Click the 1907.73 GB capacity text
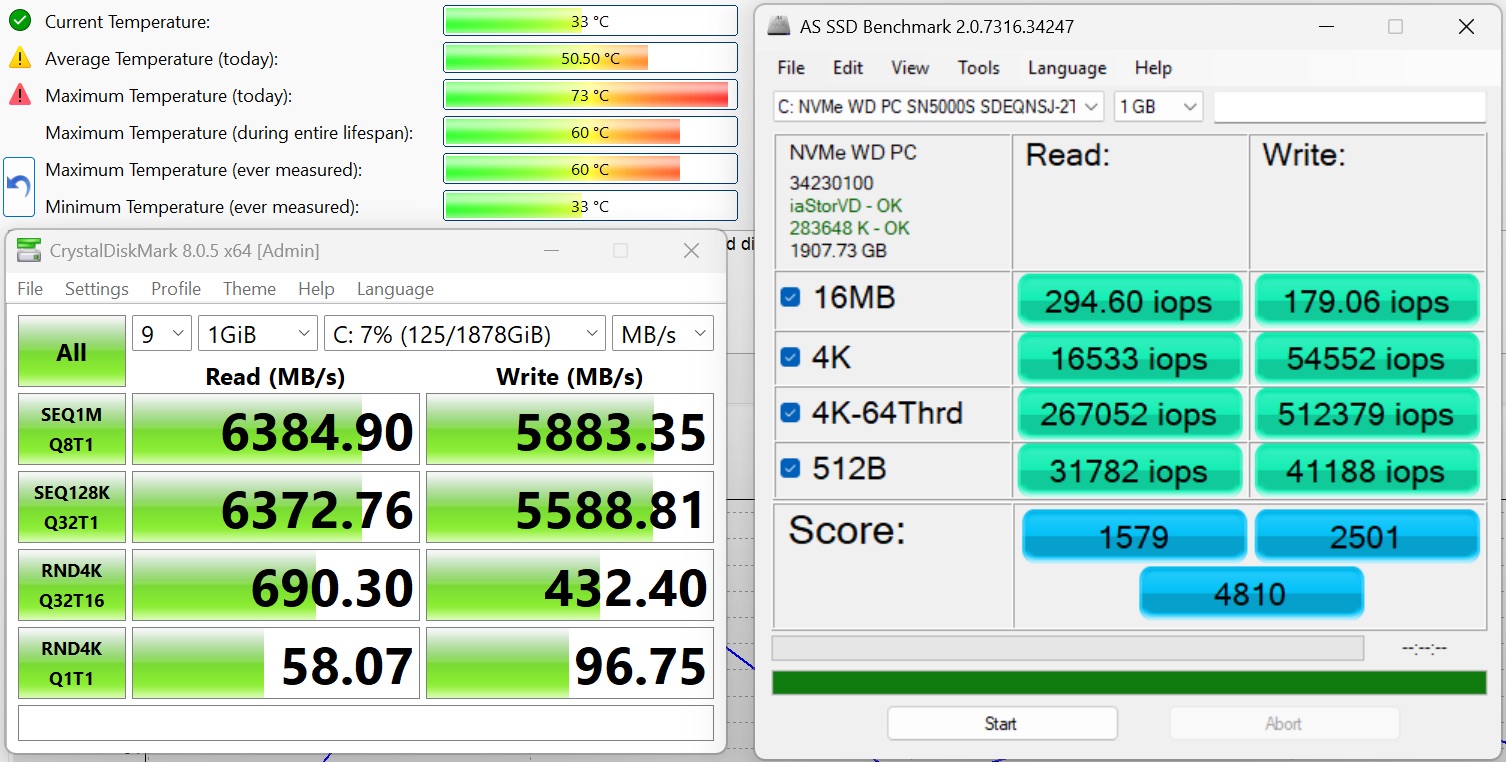 (x=838, y=251)
